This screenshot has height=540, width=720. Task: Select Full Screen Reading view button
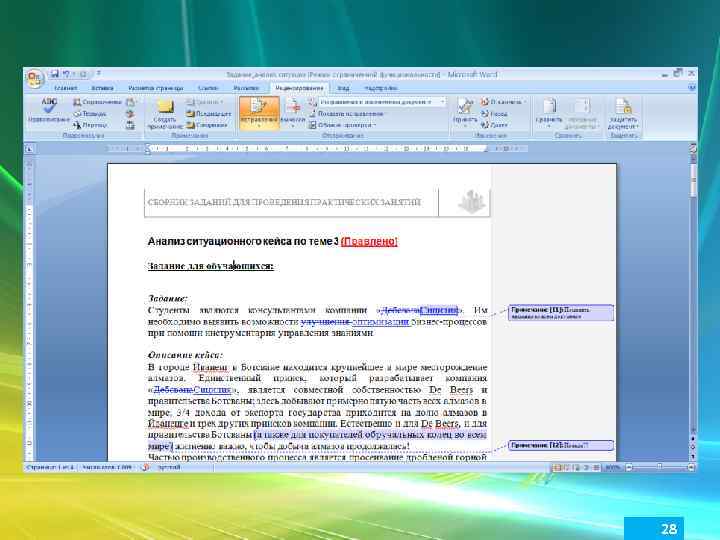pos(567,467)
